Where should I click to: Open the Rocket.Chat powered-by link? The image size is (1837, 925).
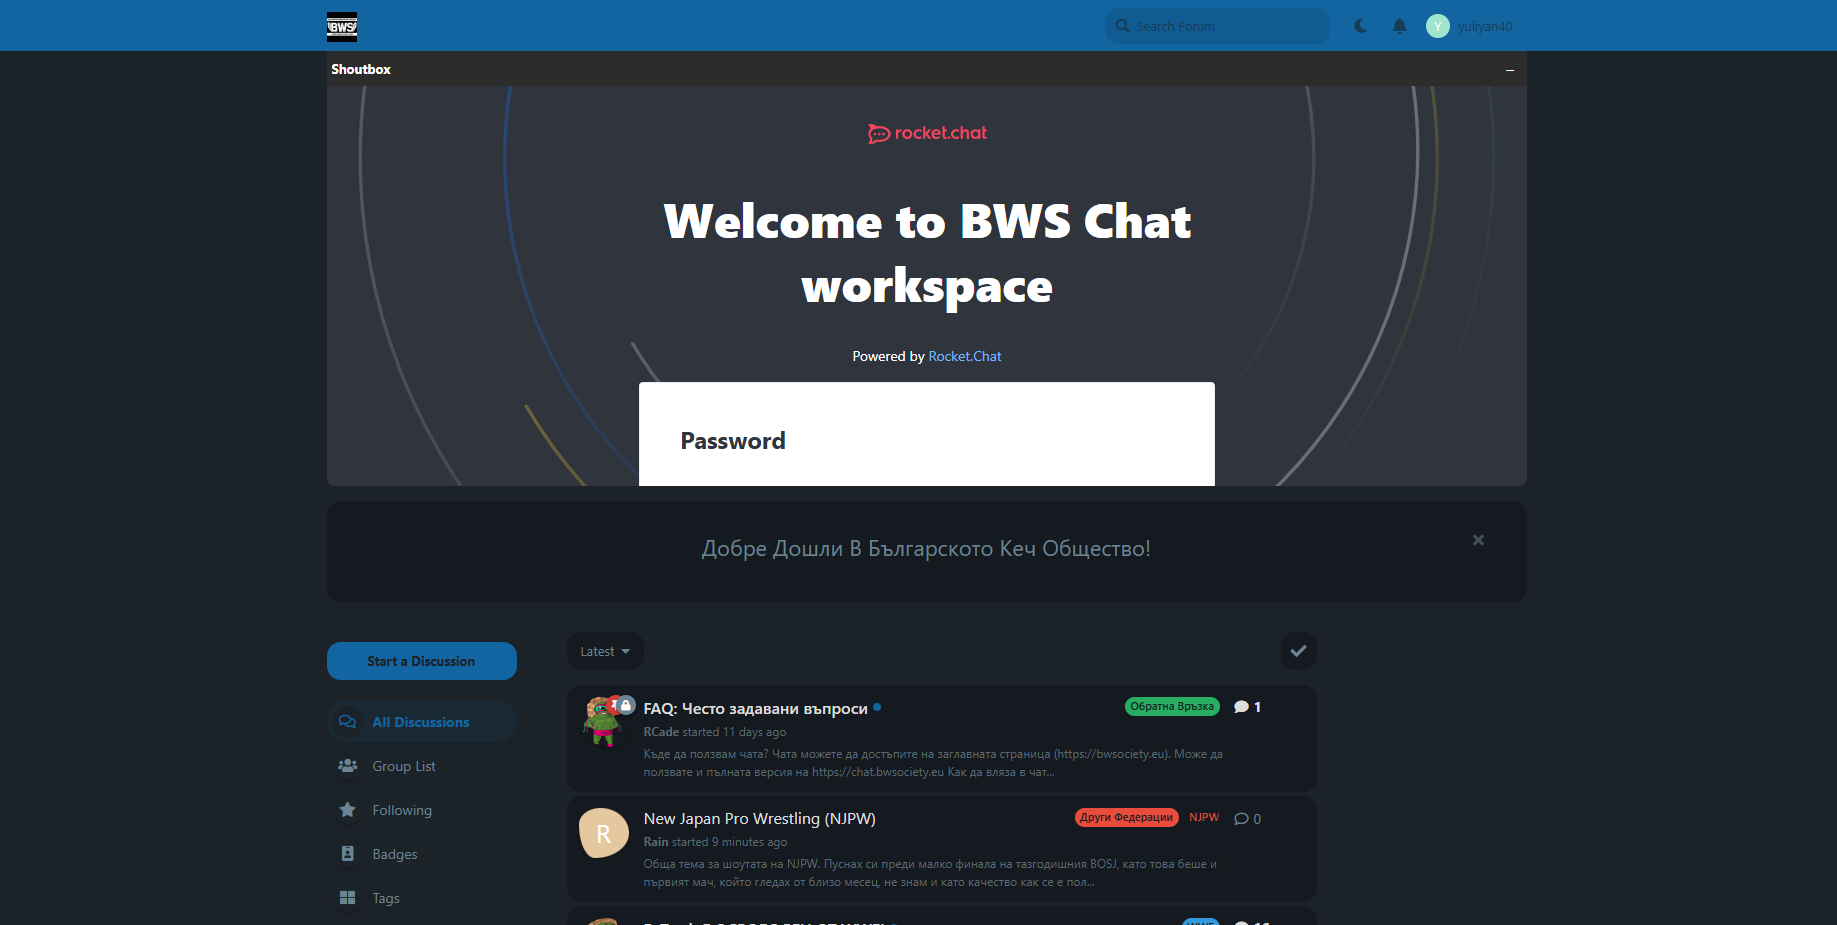[x=964, y=356]
